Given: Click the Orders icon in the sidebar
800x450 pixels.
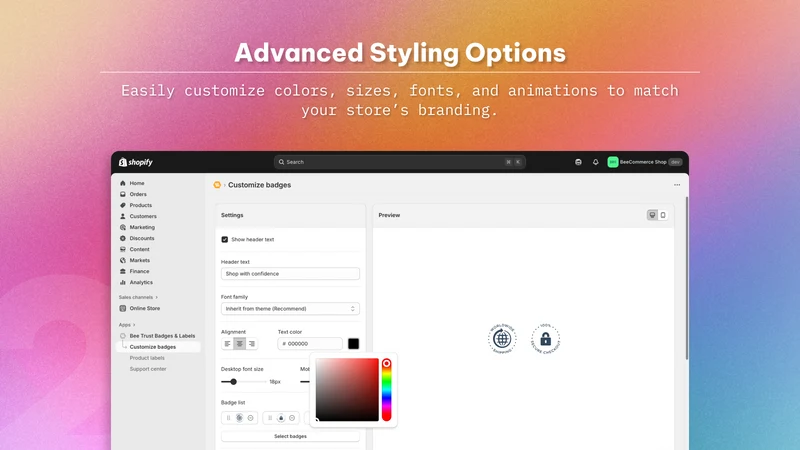Looking at the screenshot, I should coord(122,194).
